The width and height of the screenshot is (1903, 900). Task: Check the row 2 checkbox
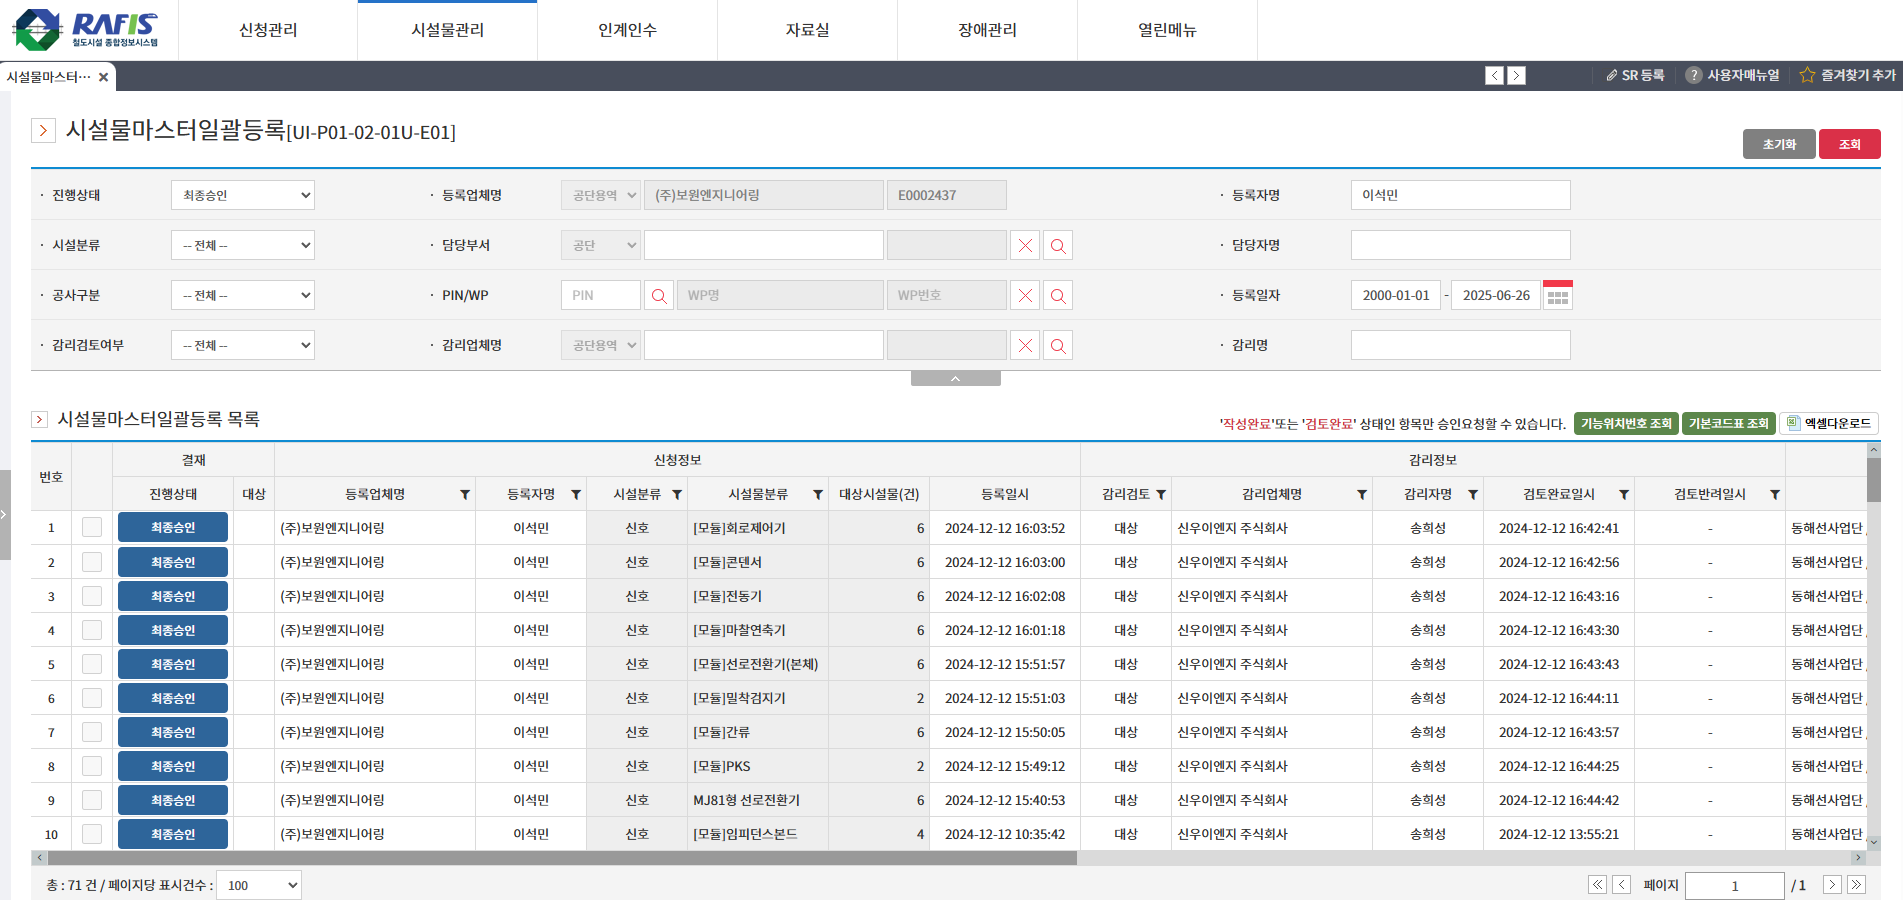click(92, 562)
